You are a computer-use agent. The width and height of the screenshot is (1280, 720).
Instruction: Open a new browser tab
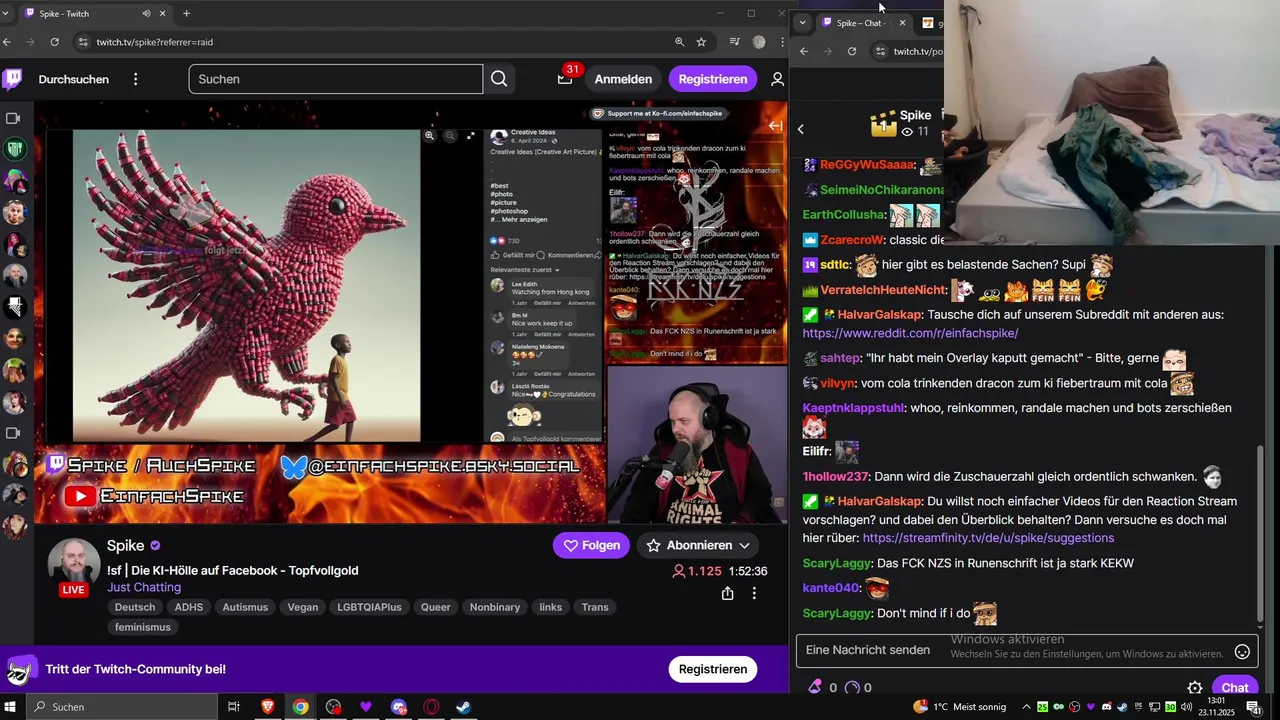(186, 14)
